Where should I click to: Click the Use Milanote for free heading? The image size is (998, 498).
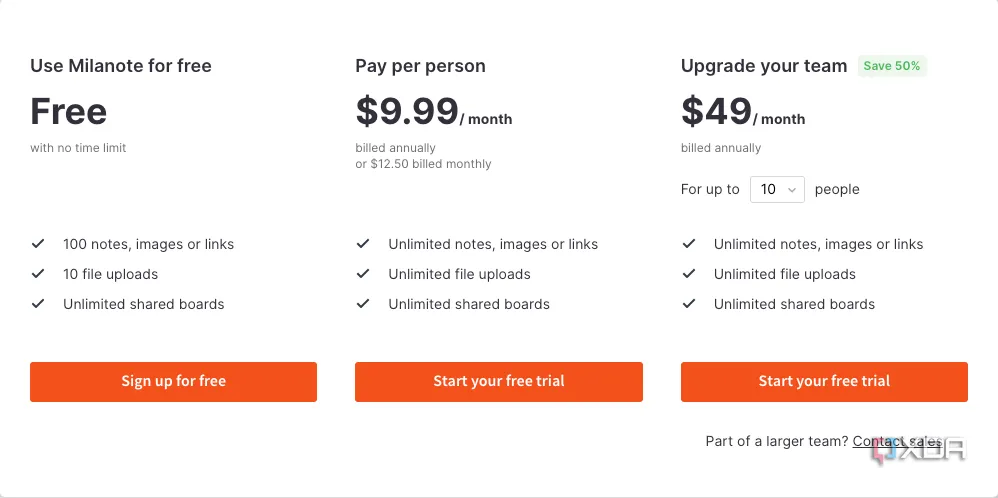(x=121, y=66)
